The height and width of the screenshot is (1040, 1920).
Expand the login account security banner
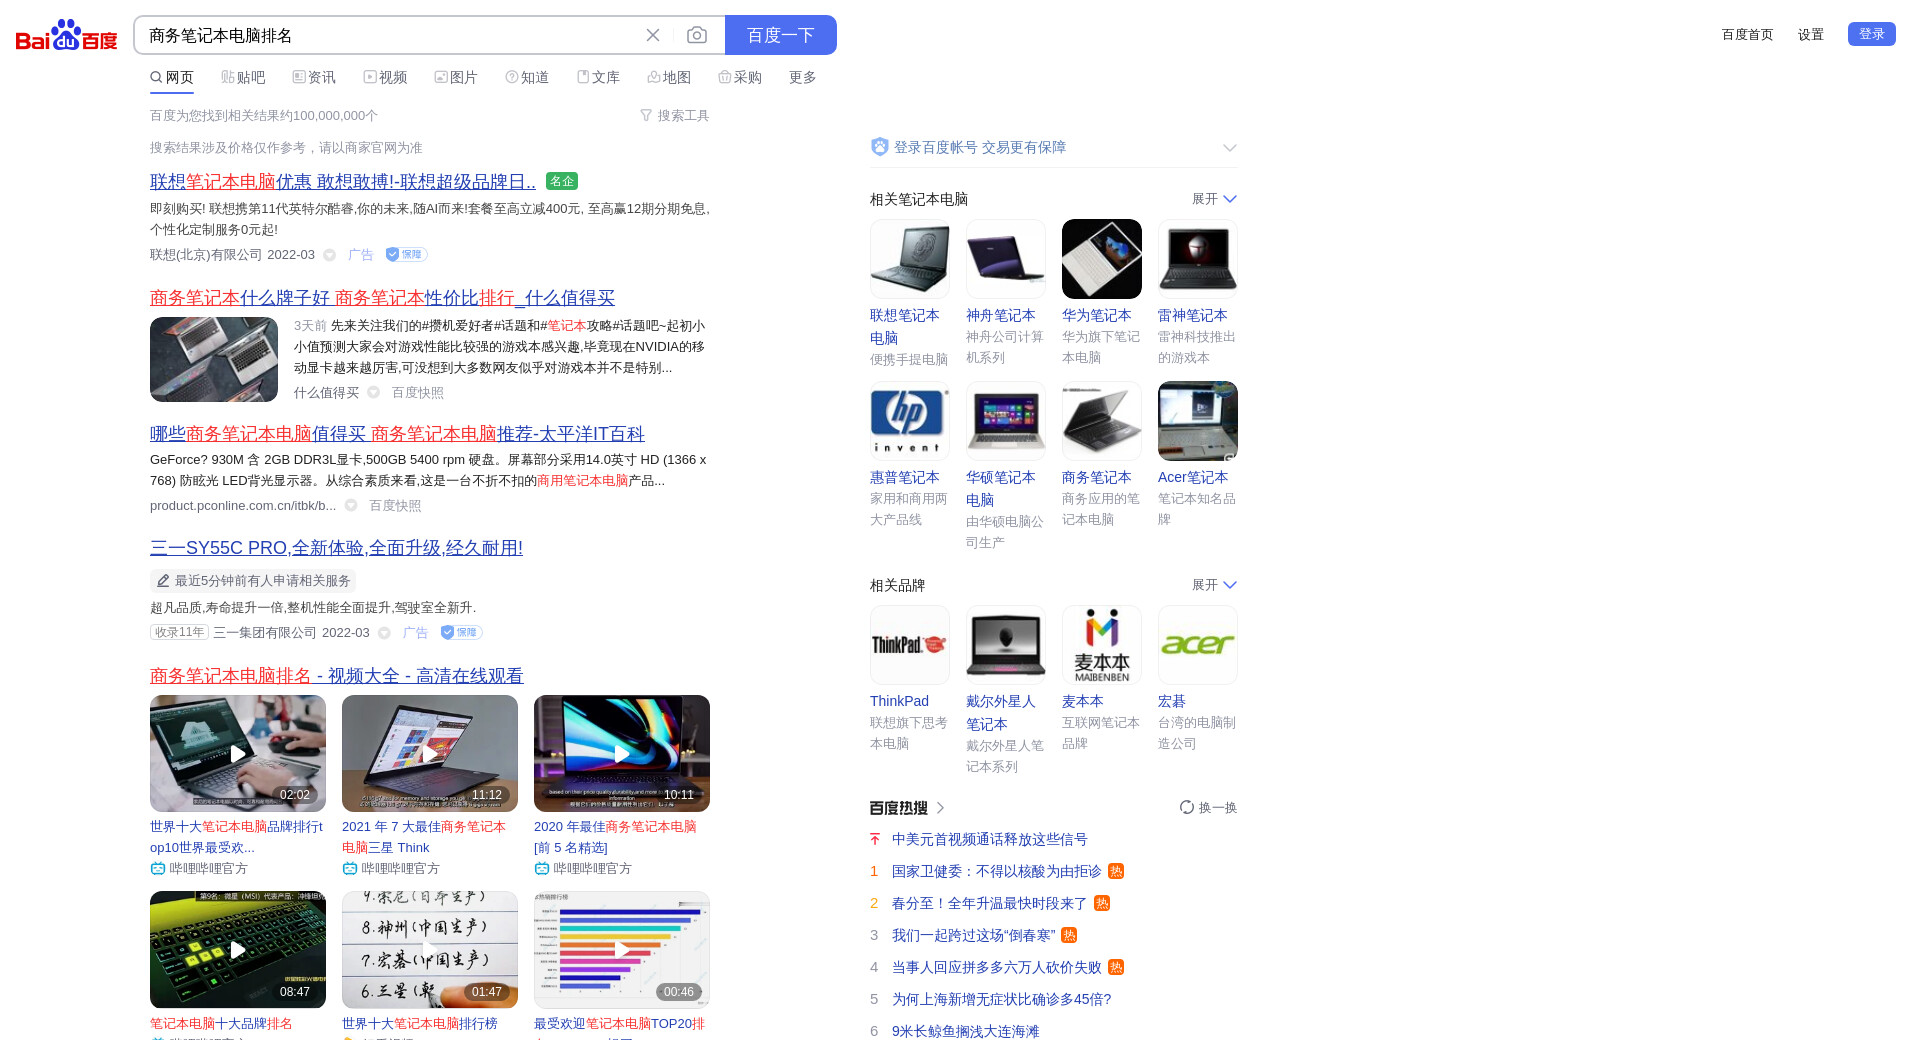(x=1229, y=148)
